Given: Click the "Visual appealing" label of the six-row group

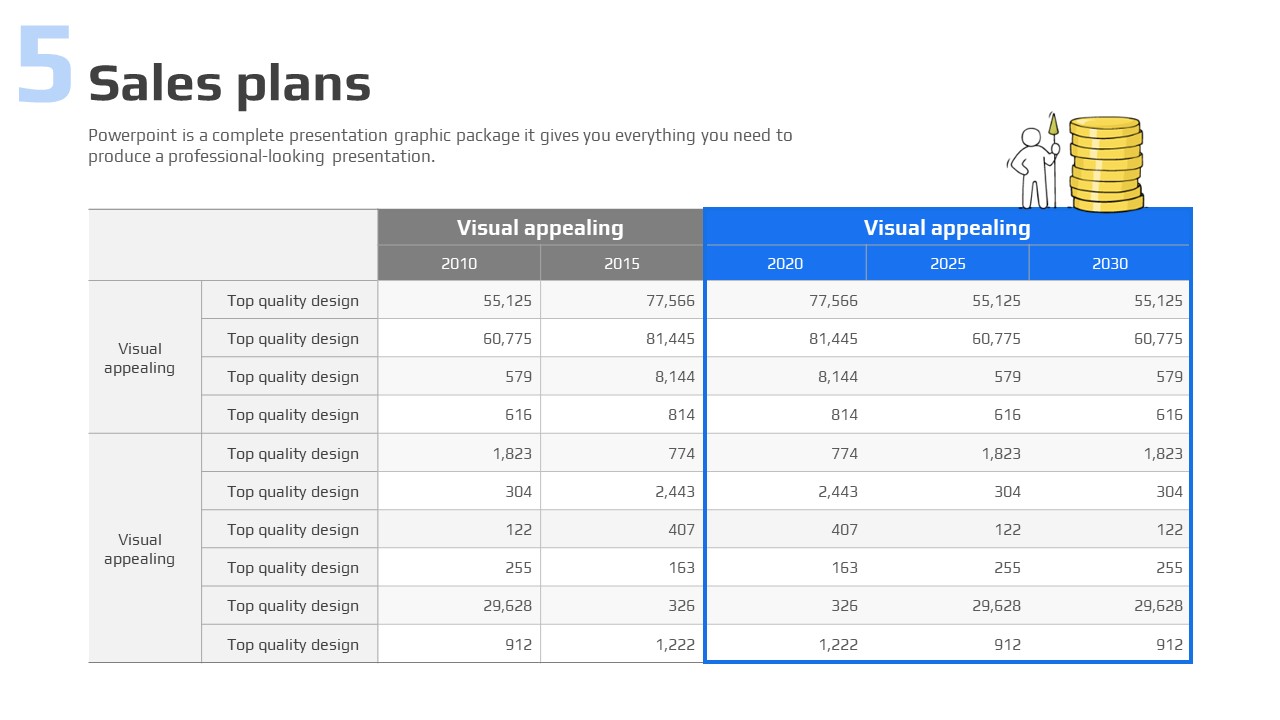Looking at the screenshot, I should pyautogui.click(x=140, y=549).
